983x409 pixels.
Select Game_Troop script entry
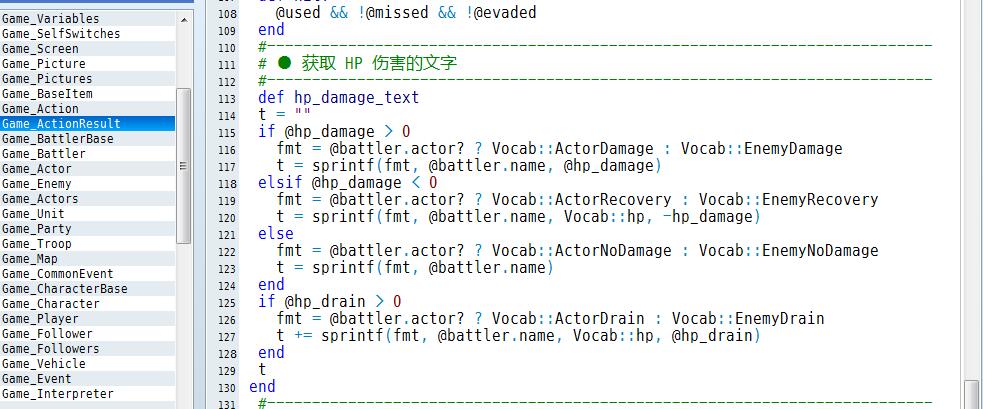coord(88,243)
